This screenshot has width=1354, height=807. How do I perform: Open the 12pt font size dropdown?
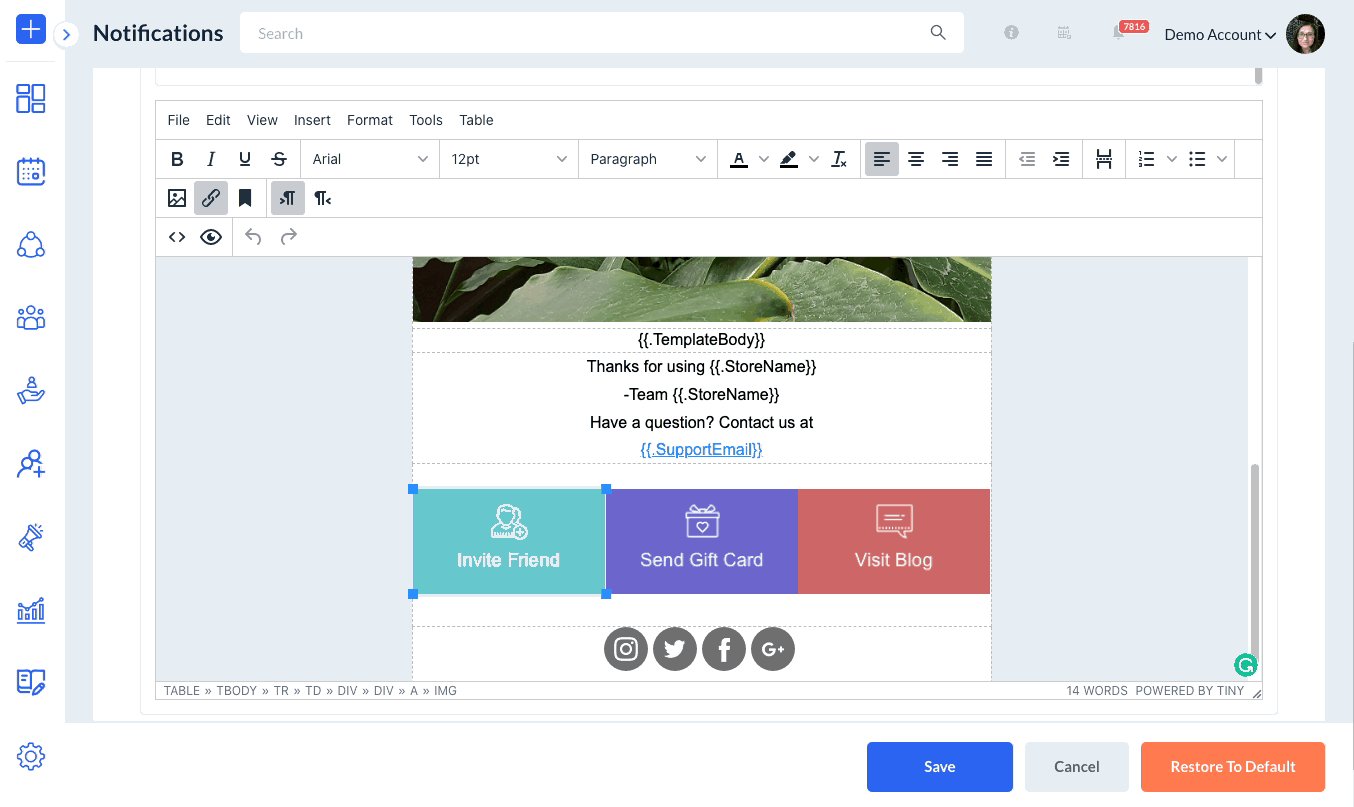click(x=508, y=159)
